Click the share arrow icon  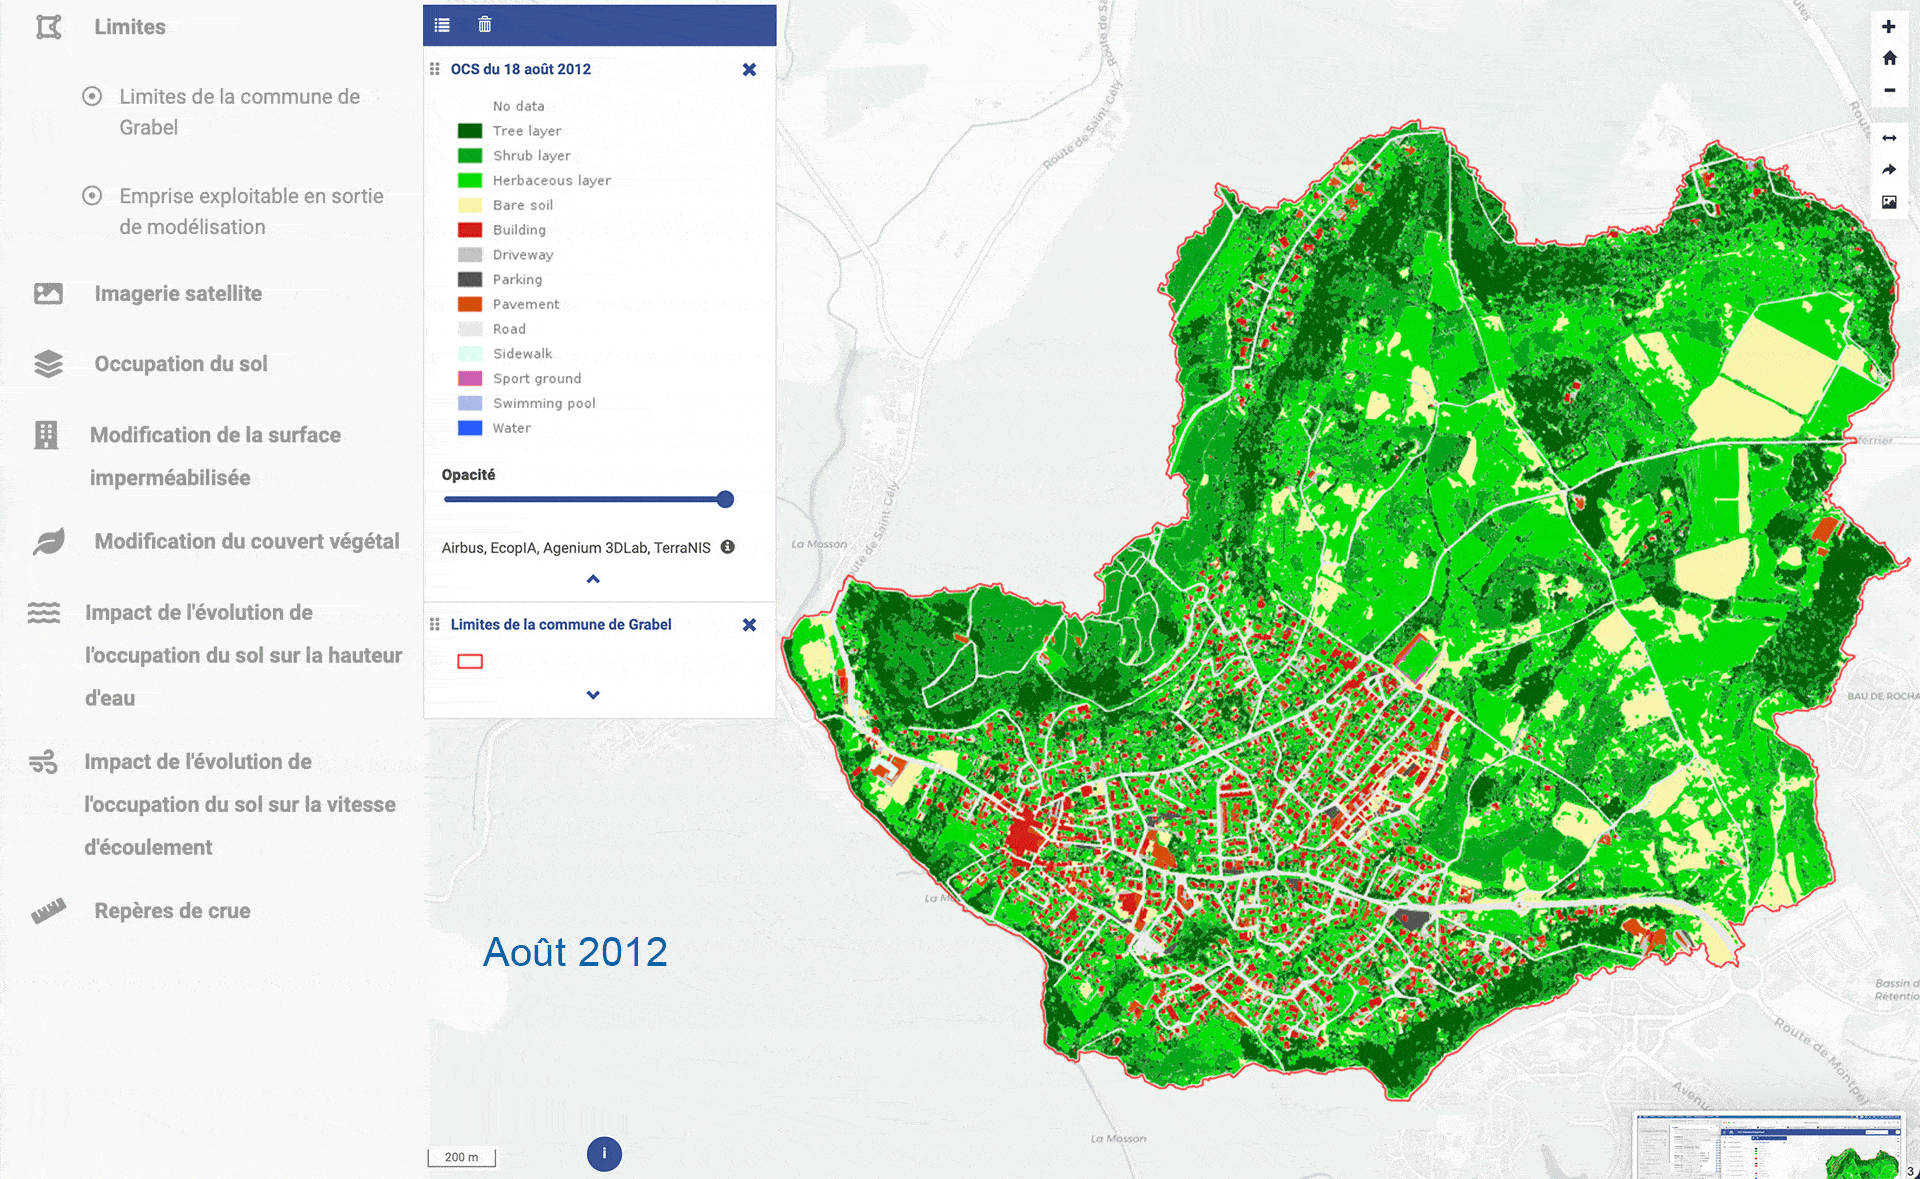1888,170
